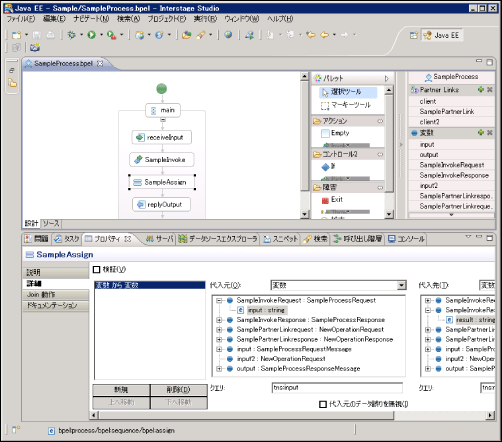The image size is (502, 442).
Task: Choose the Exit item in palette
Action: pyautogui.click(x=332, y=200)
